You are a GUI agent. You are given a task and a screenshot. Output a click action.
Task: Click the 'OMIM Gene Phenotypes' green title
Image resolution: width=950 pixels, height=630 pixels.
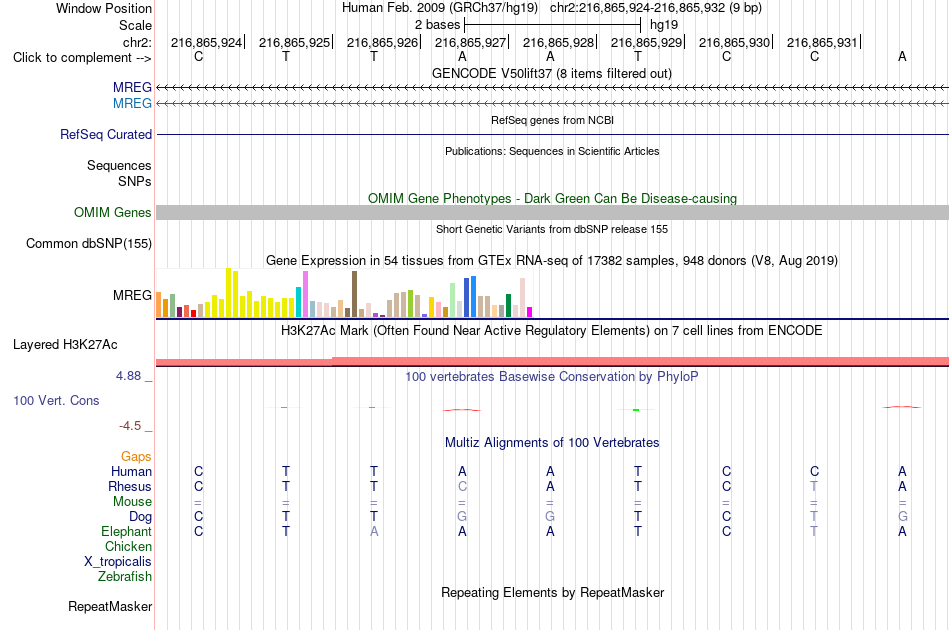point(553,198)
